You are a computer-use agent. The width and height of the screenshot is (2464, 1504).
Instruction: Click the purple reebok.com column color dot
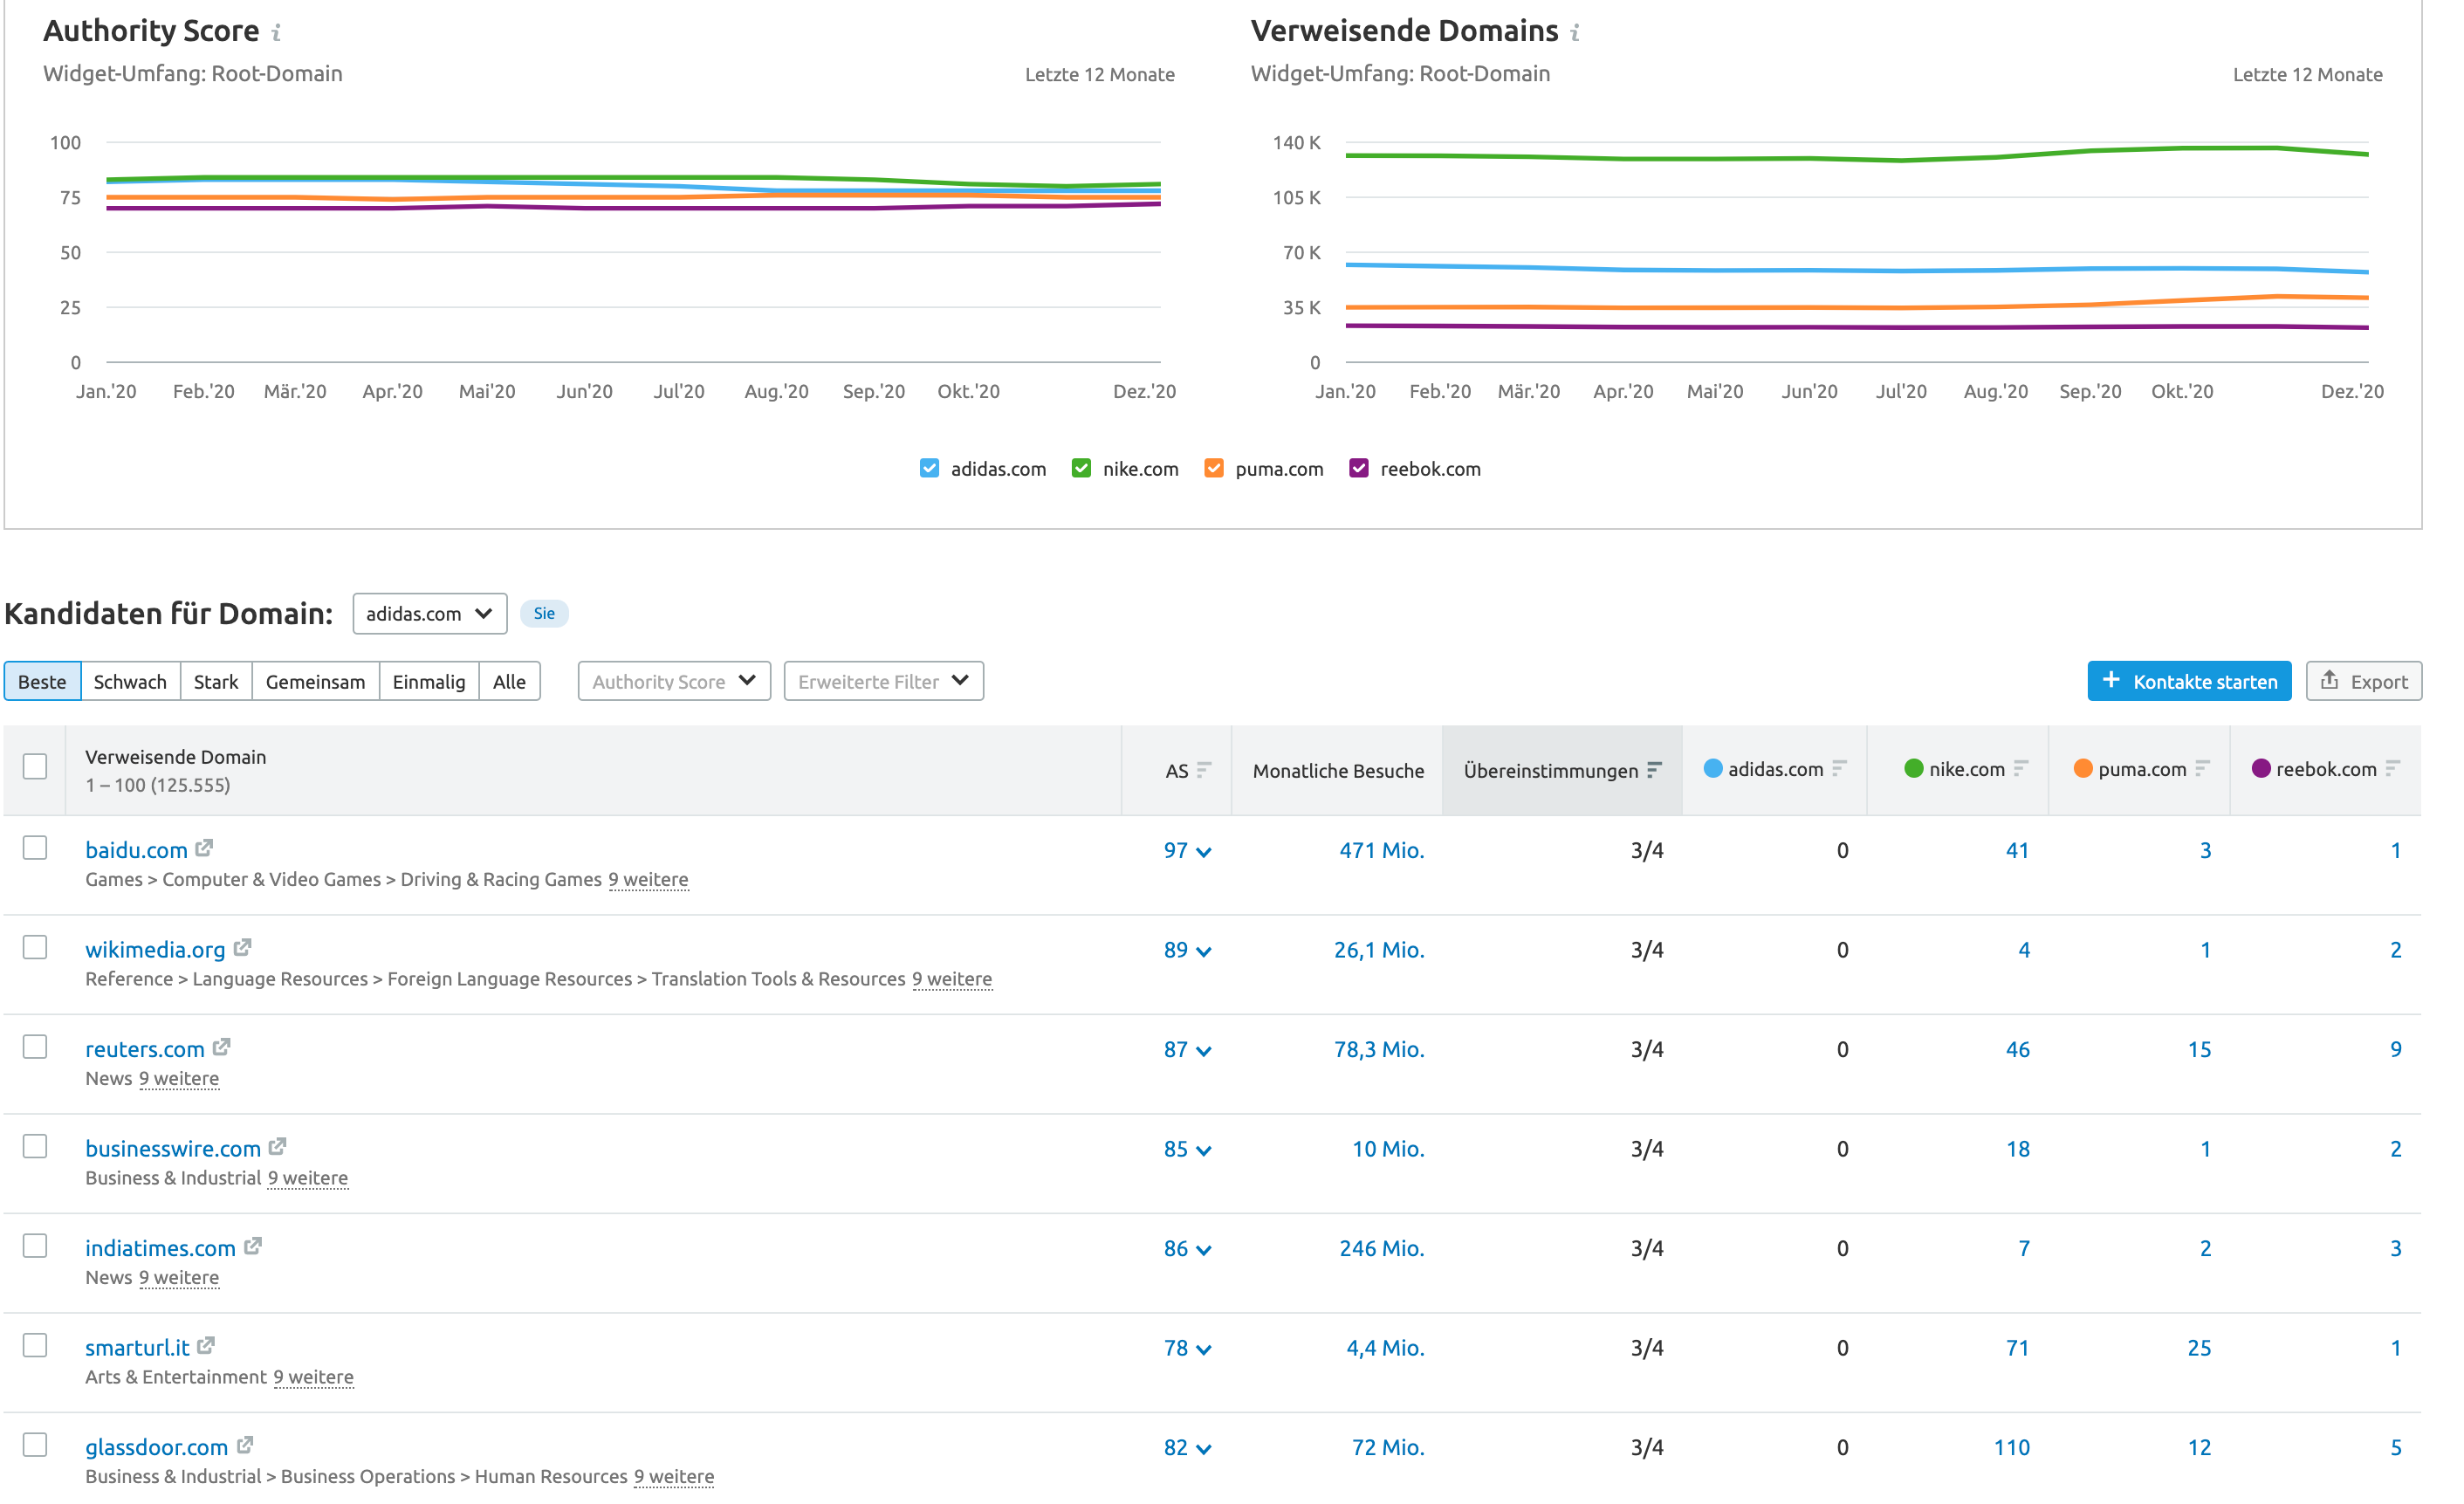tap(2261, 768)
